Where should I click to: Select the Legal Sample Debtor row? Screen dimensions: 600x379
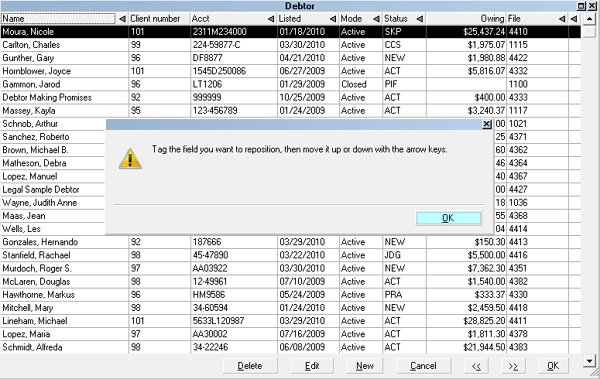coord(53,190)
